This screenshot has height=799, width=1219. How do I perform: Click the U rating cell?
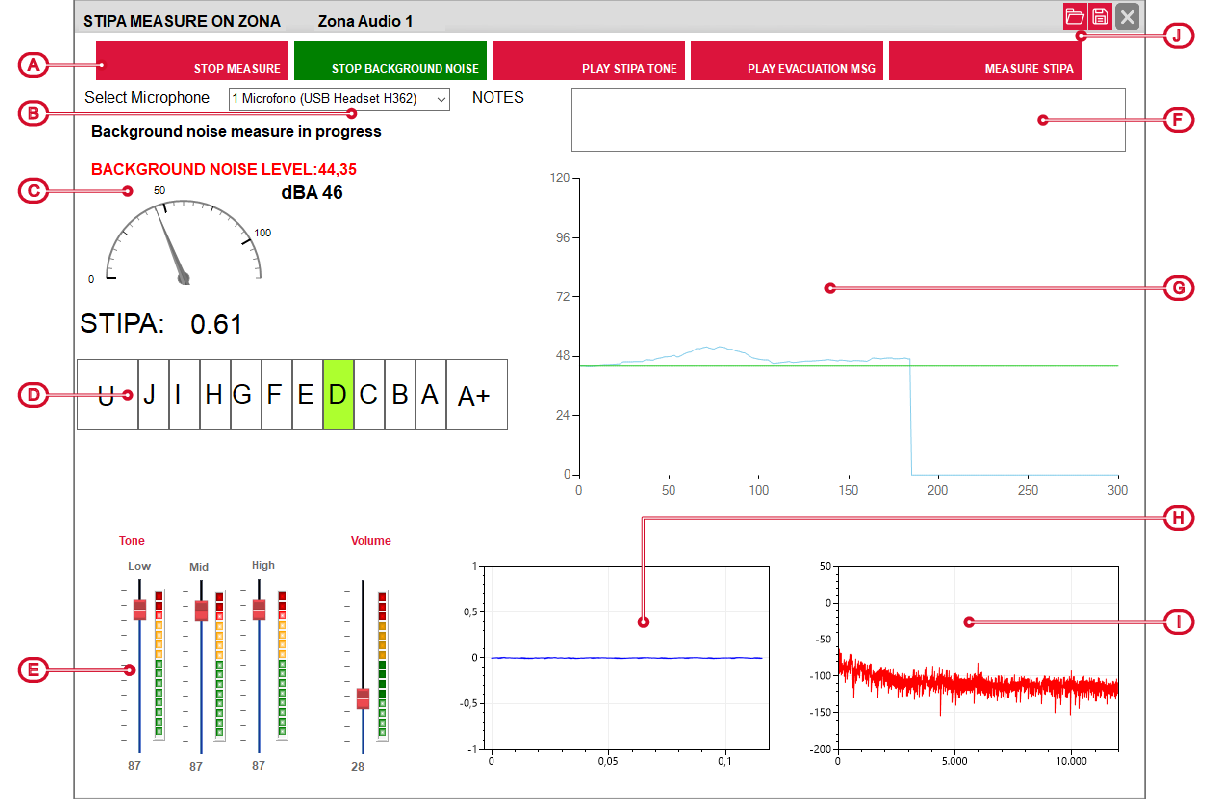(x=106, y=395)
